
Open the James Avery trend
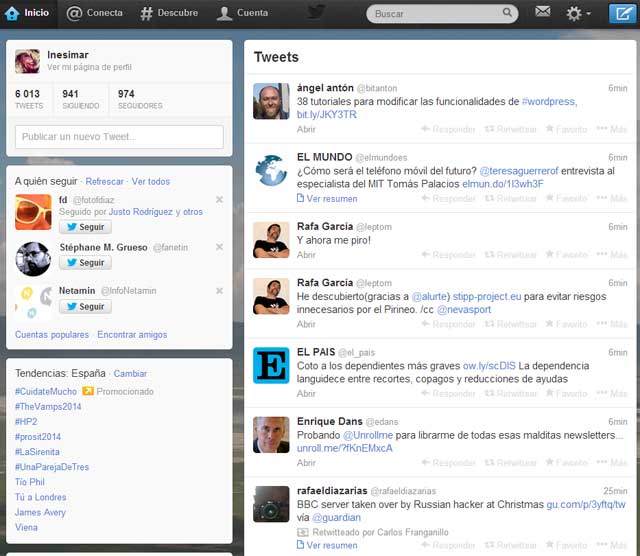pyautogui.click(x=40, y=512)
